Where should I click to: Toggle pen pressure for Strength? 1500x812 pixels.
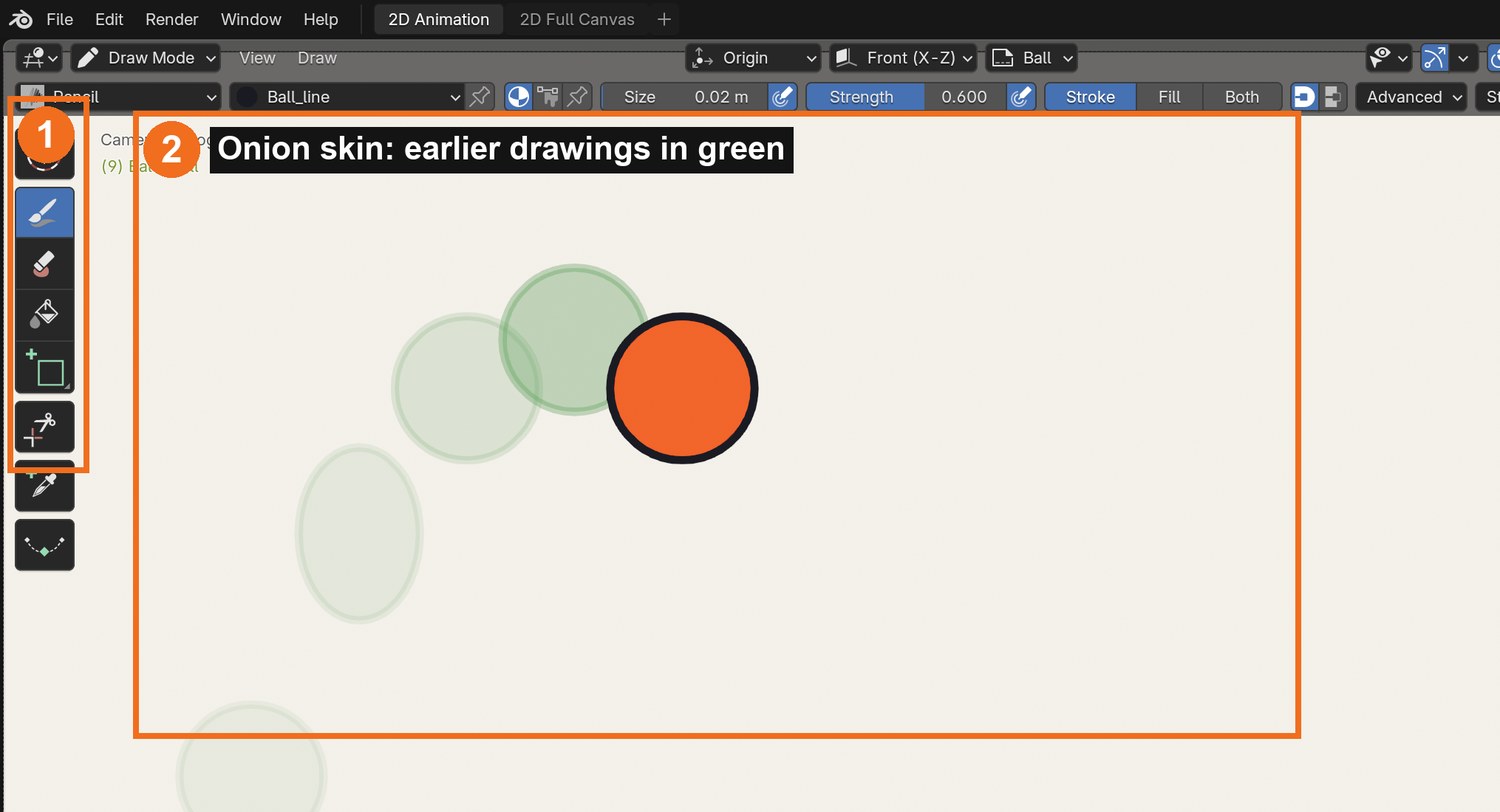(1020, 97)
